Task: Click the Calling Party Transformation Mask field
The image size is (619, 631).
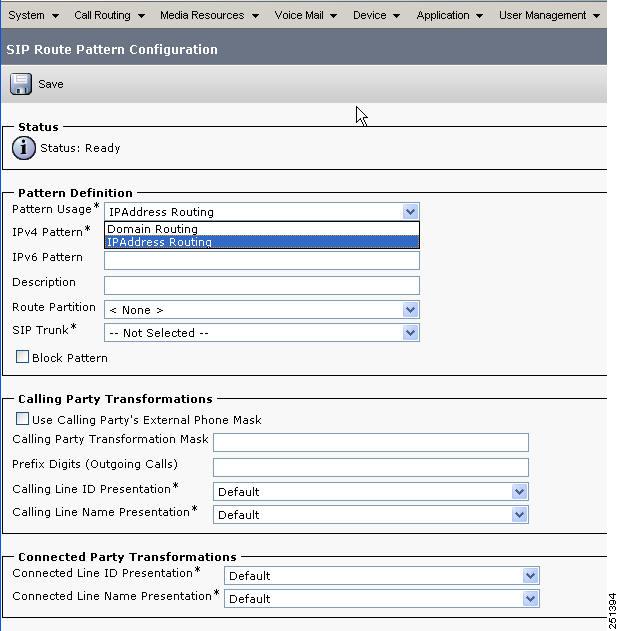Action: click(x=371, y=442)
